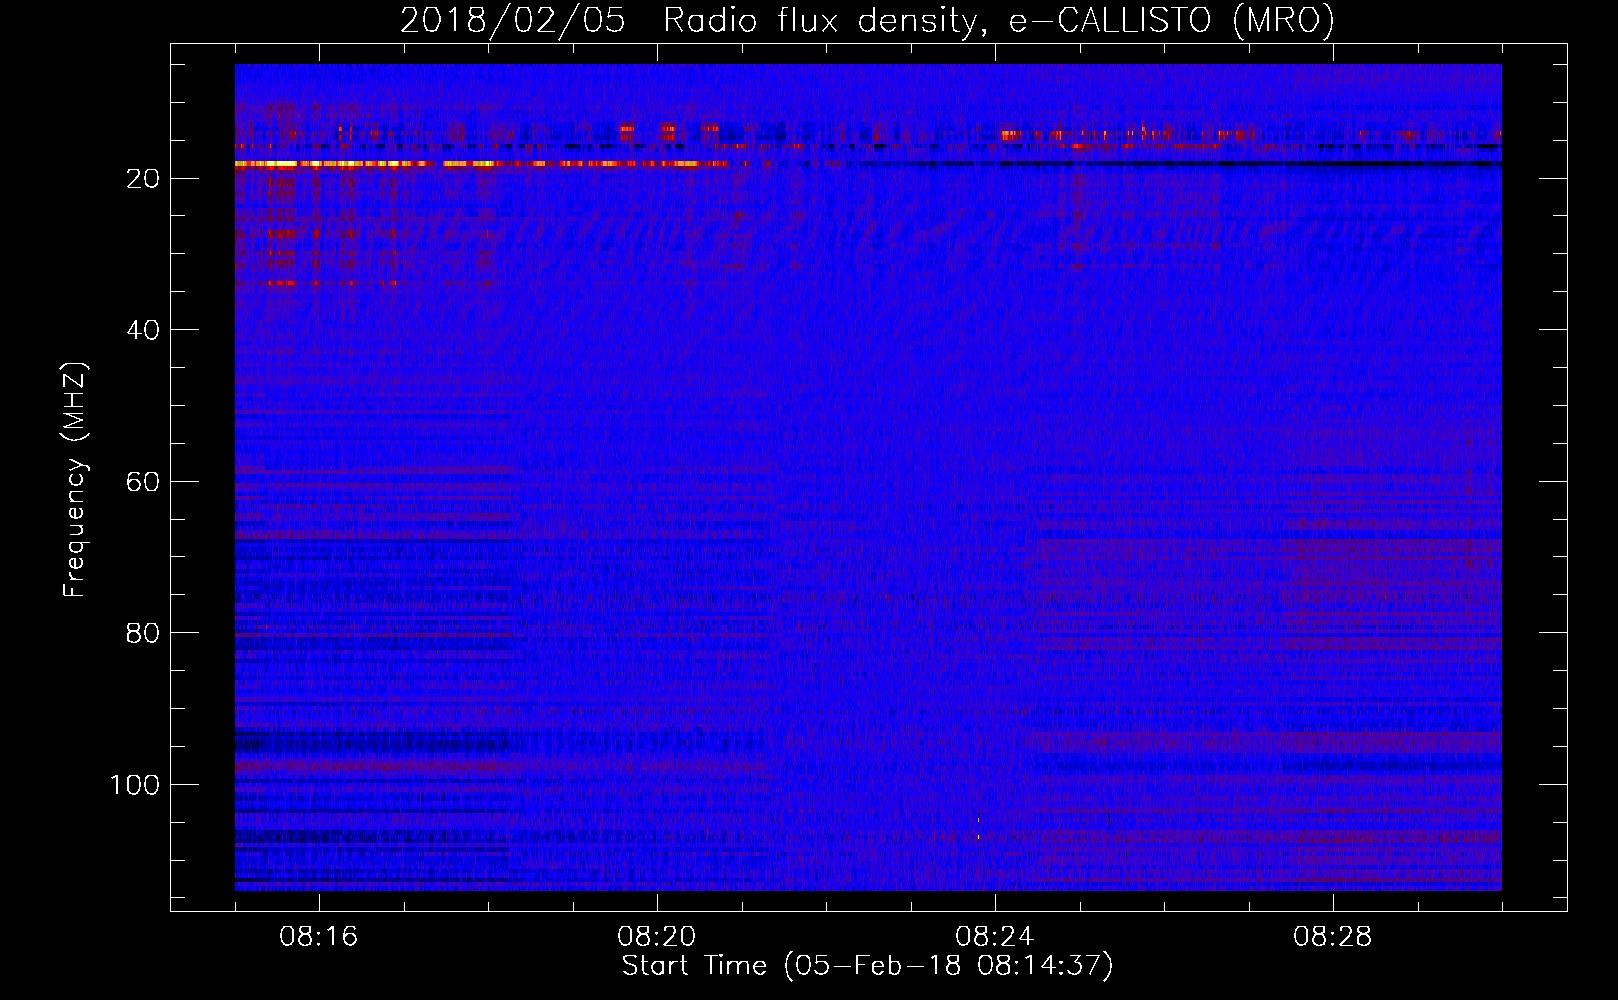Click the date '2018/02/05' in the title
Viewport: 1618px width, 1000px height.
pyautogui.click(x=512, y=21)
